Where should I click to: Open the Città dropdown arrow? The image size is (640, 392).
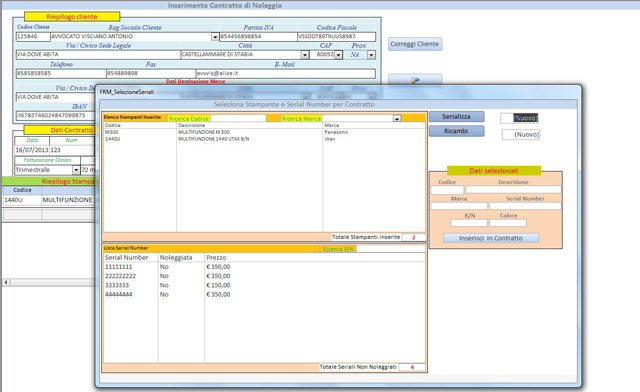(305, 55)
